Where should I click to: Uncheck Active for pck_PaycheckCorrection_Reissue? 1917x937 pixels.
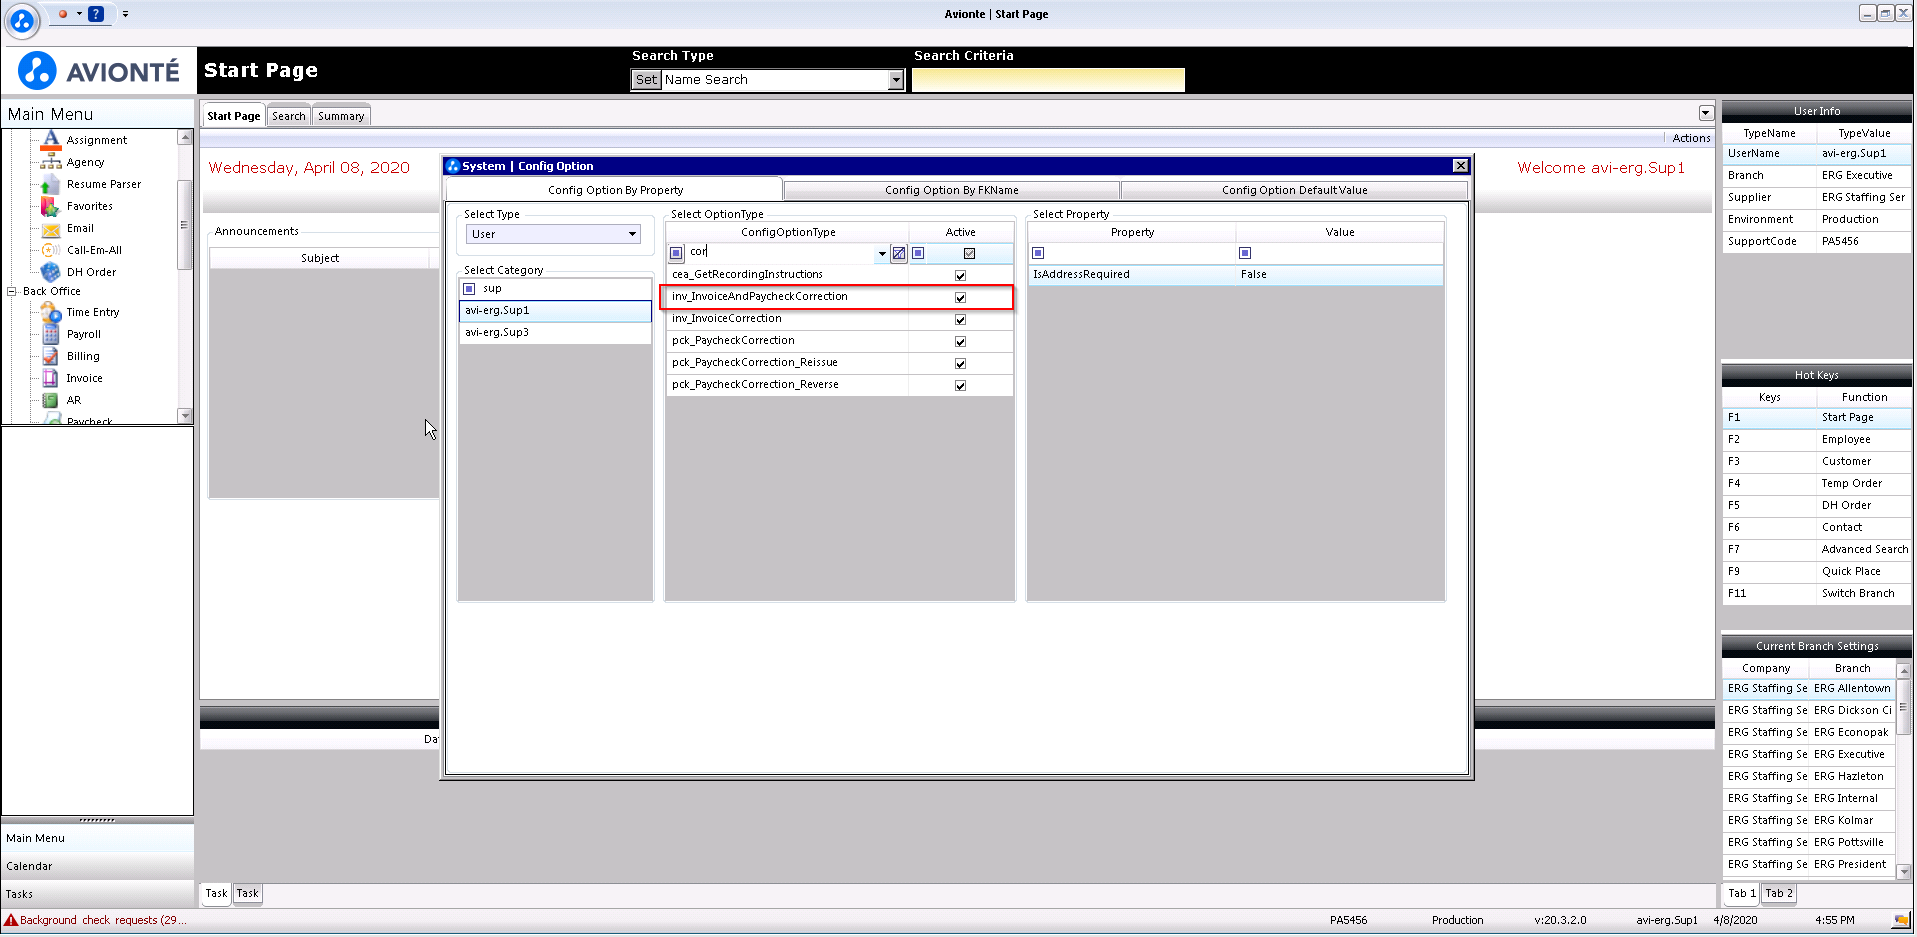tap(960, 363)
